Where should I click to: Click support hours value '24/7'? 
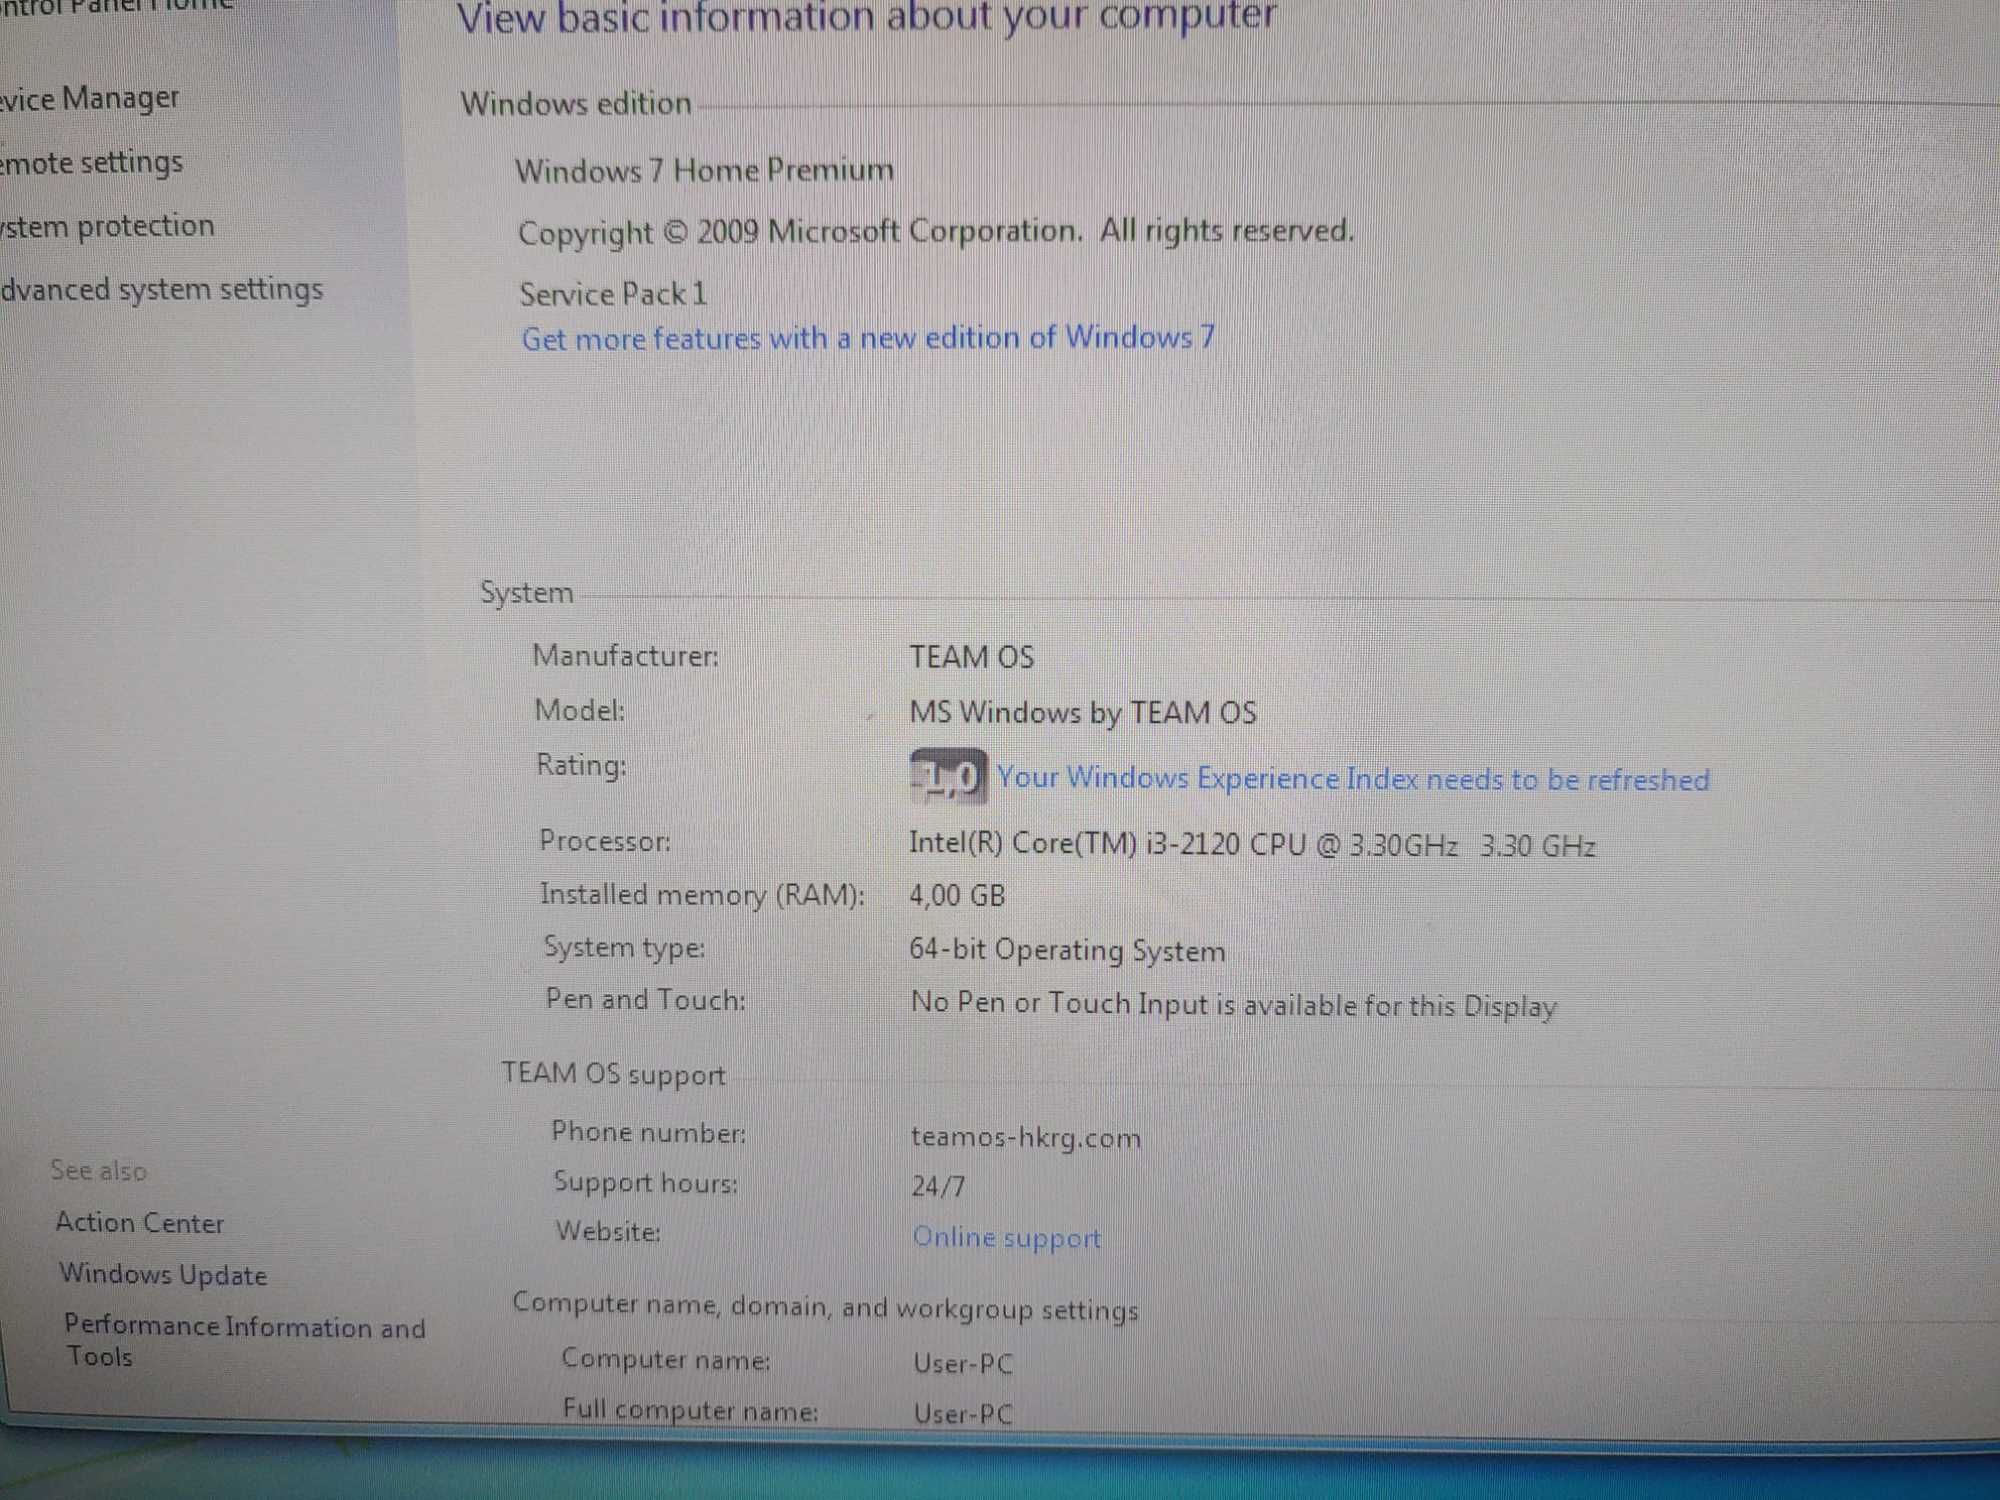(938, 1186)
